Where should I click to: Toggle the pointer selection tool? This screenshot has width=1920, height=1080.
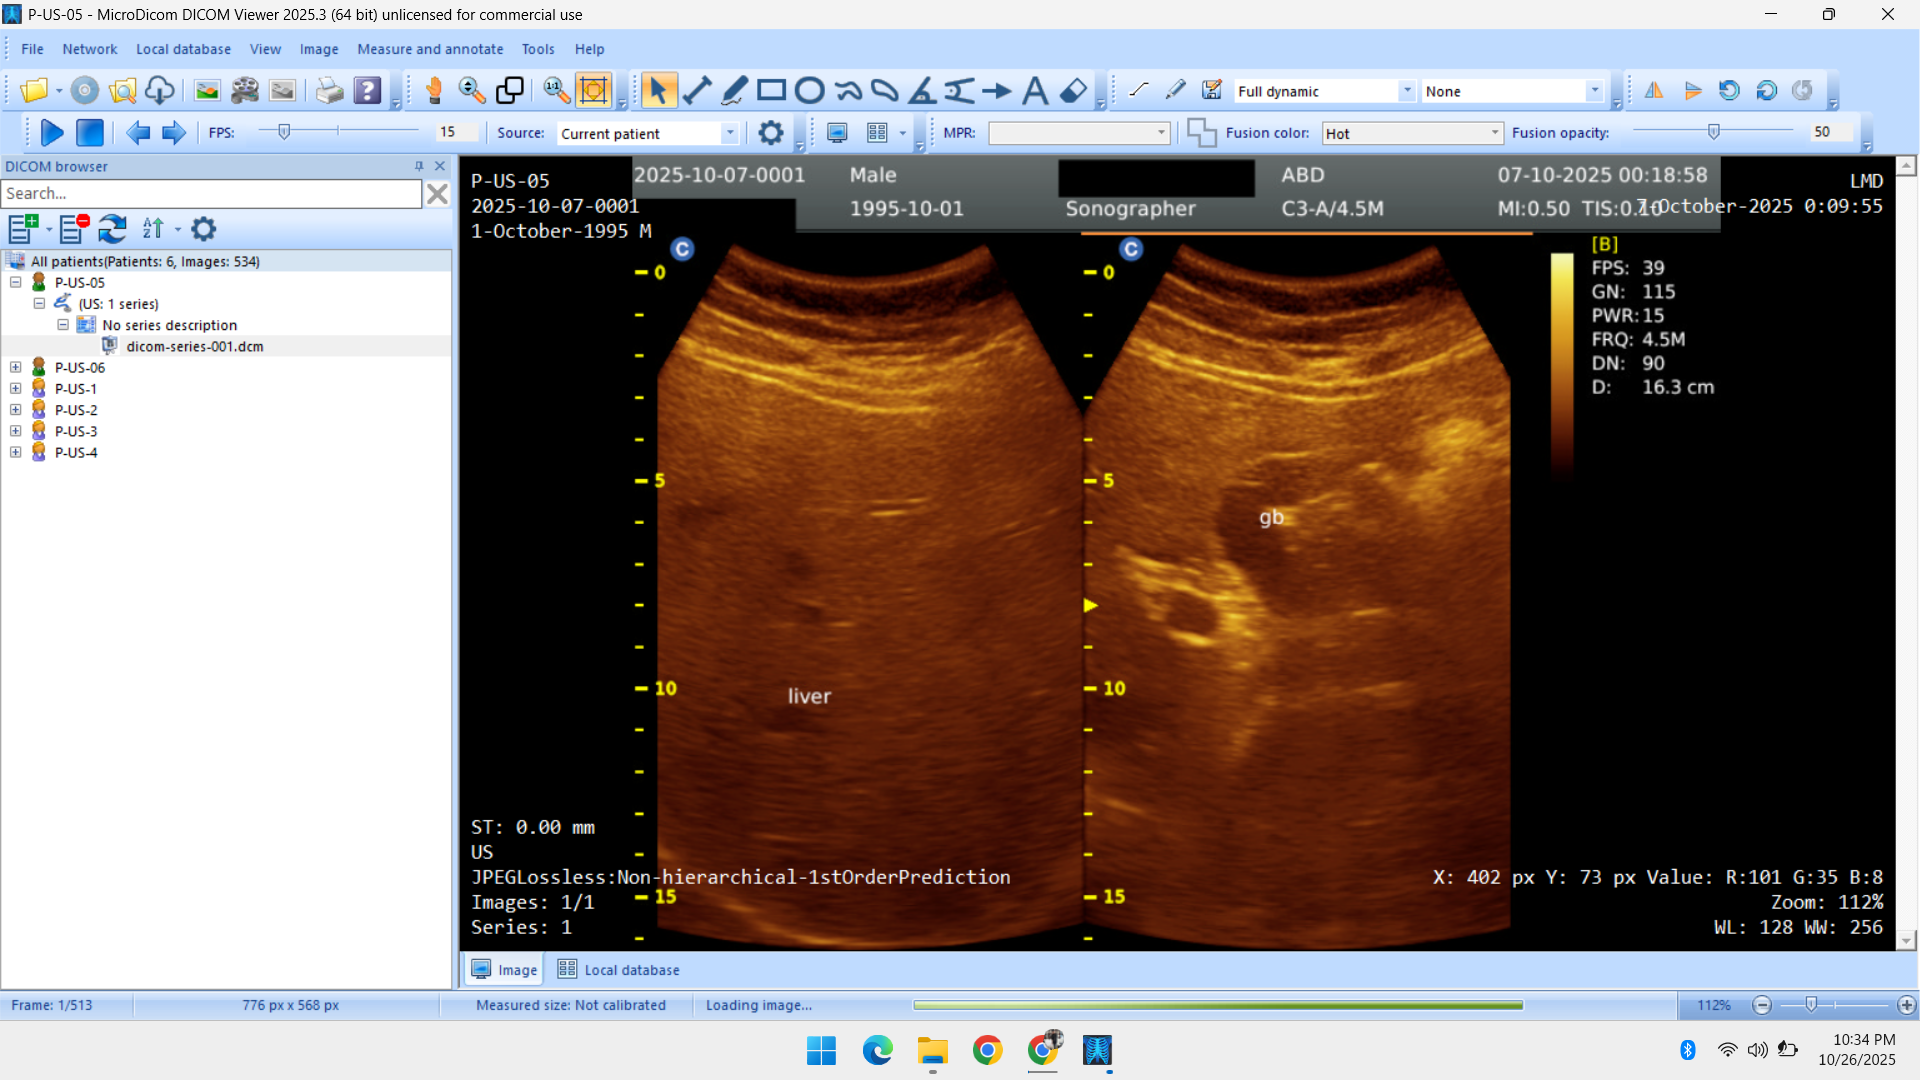657,91
